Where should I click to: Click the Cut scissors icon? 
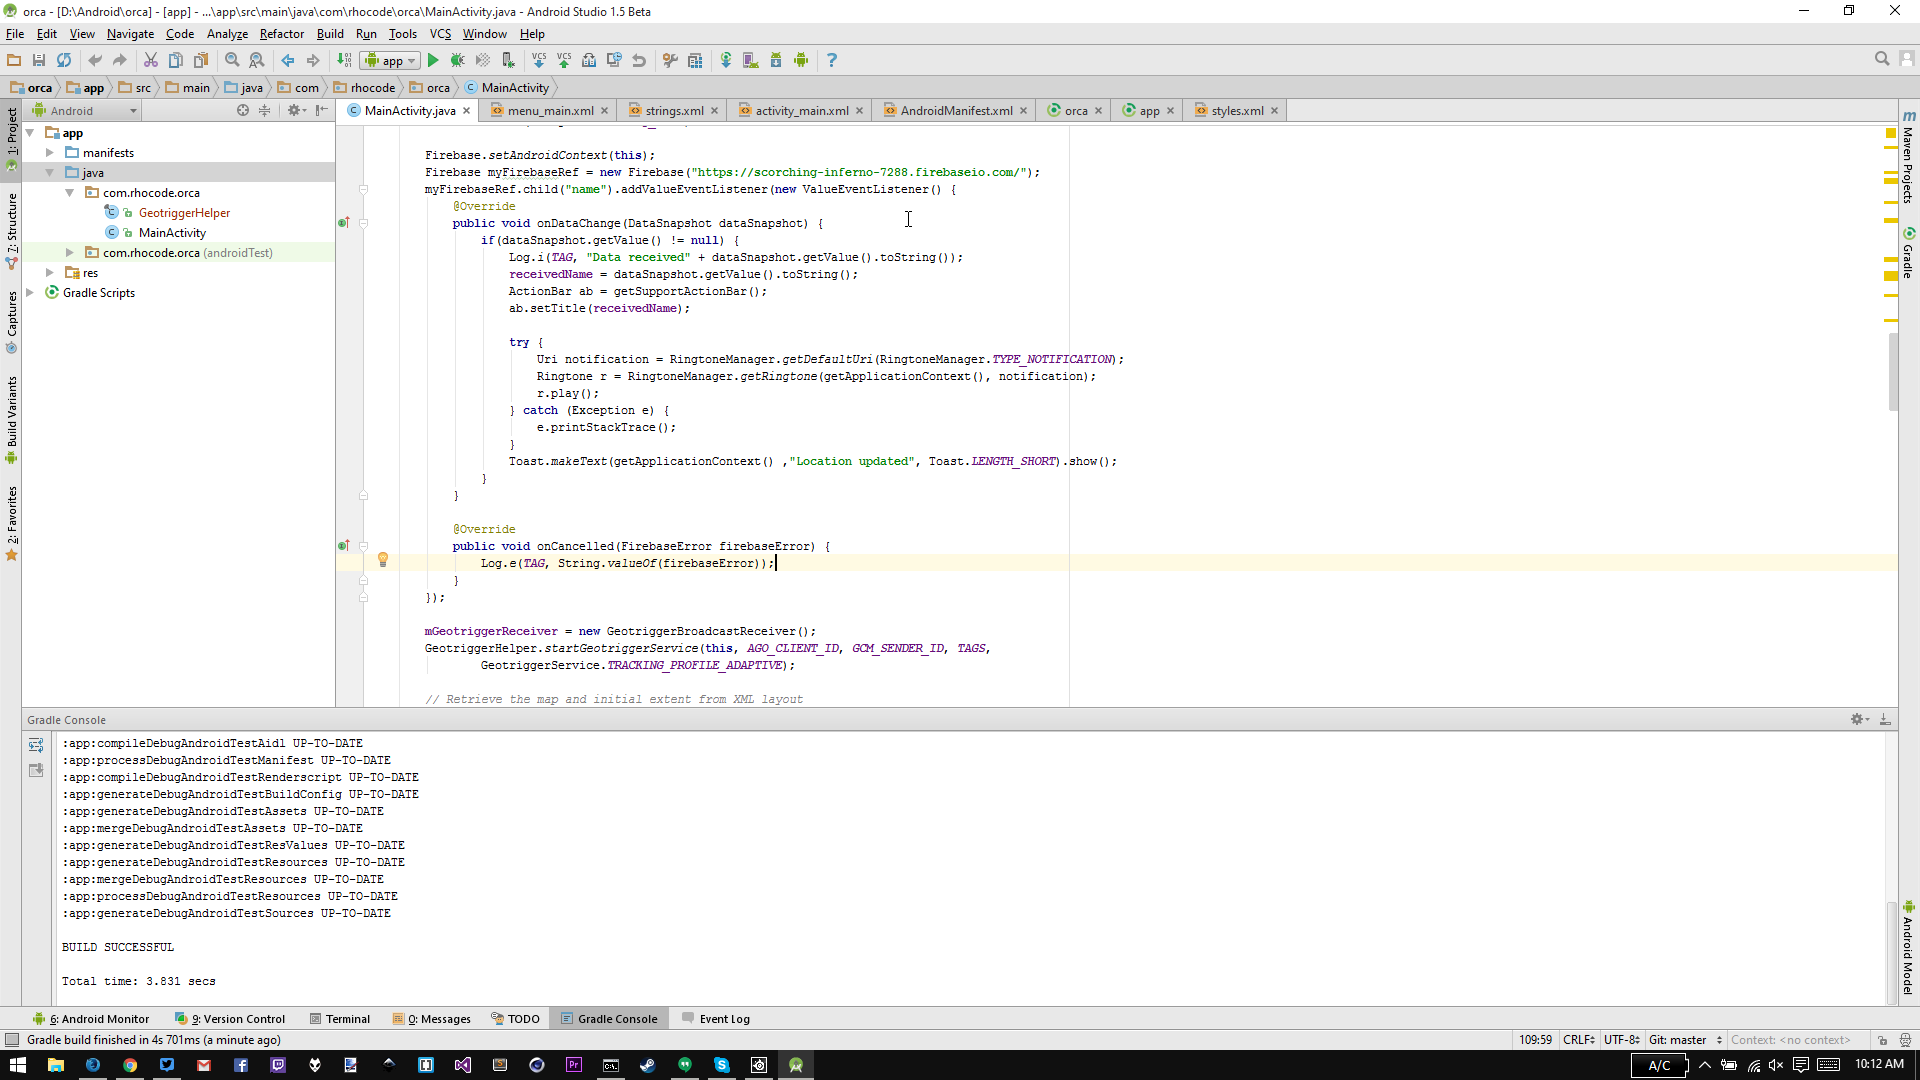tap(151, 61)
